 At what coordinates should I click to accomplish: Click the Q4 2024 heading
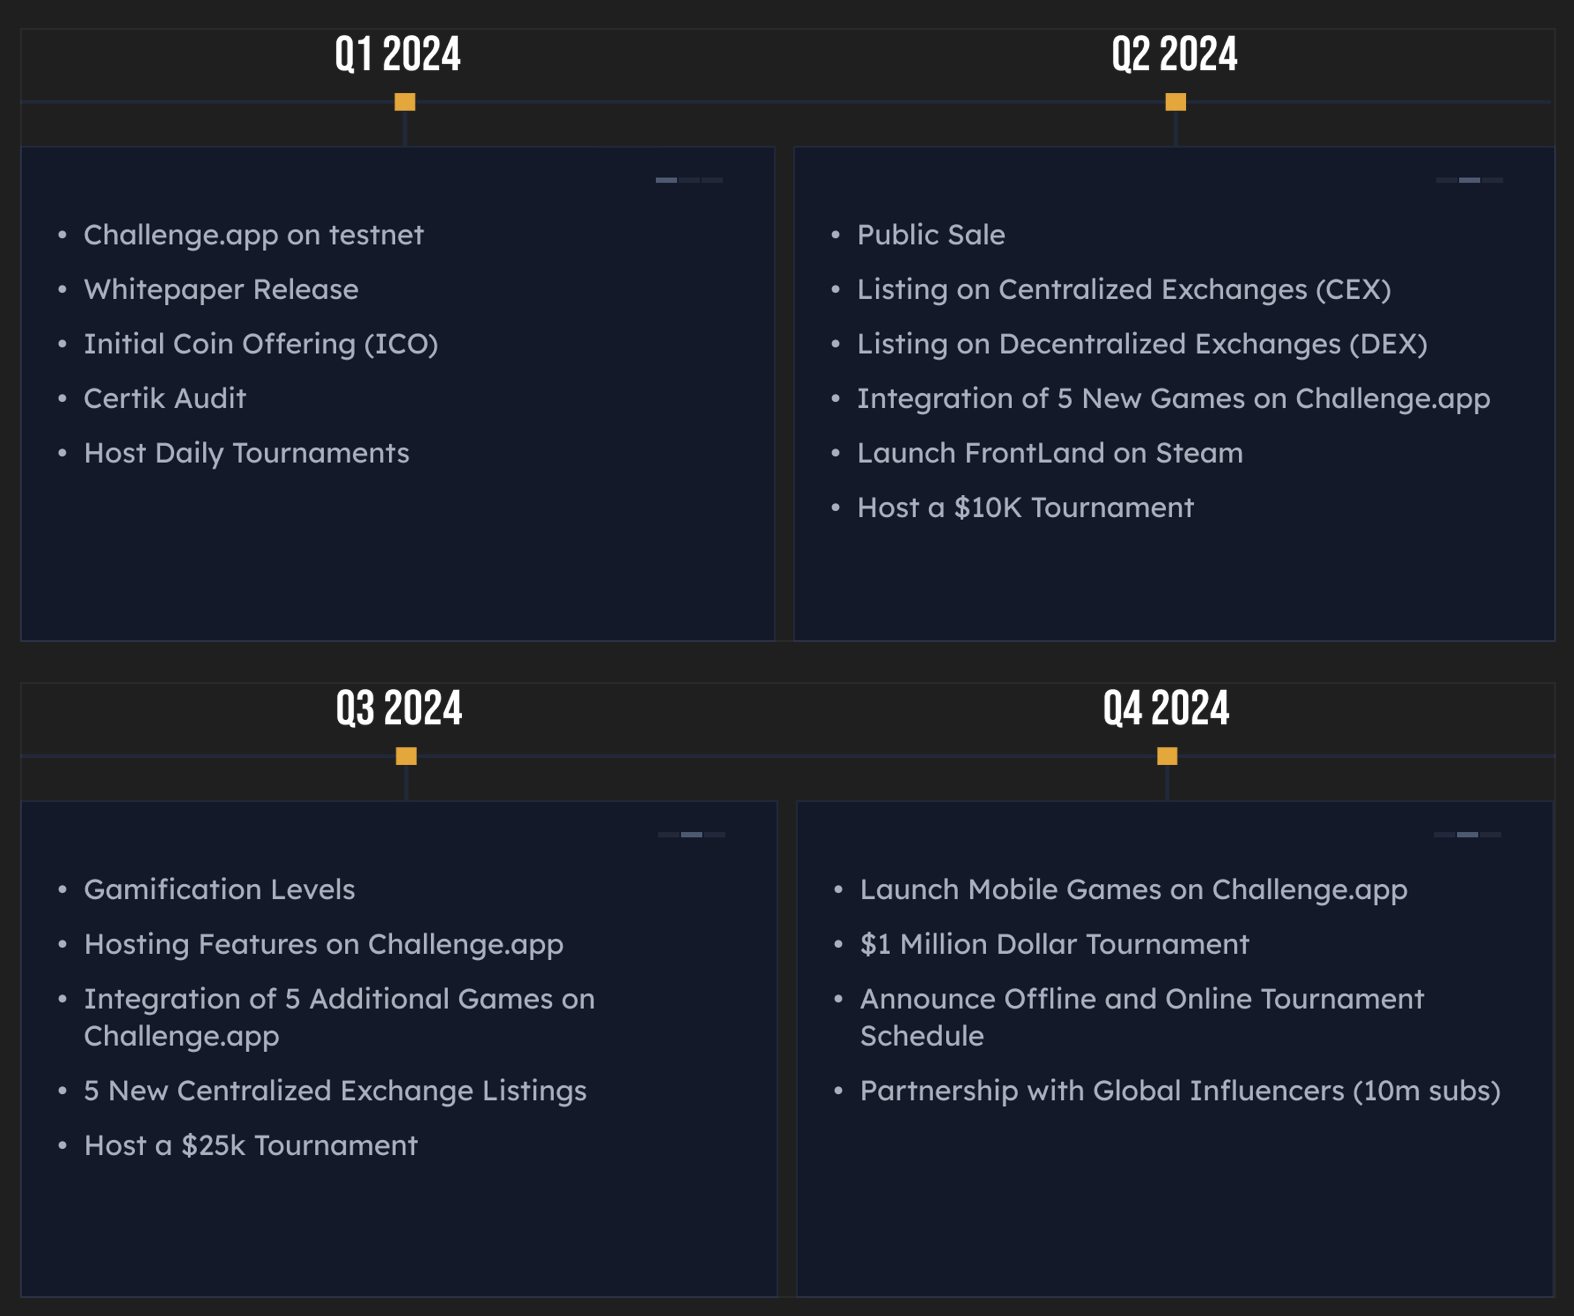1166,708
